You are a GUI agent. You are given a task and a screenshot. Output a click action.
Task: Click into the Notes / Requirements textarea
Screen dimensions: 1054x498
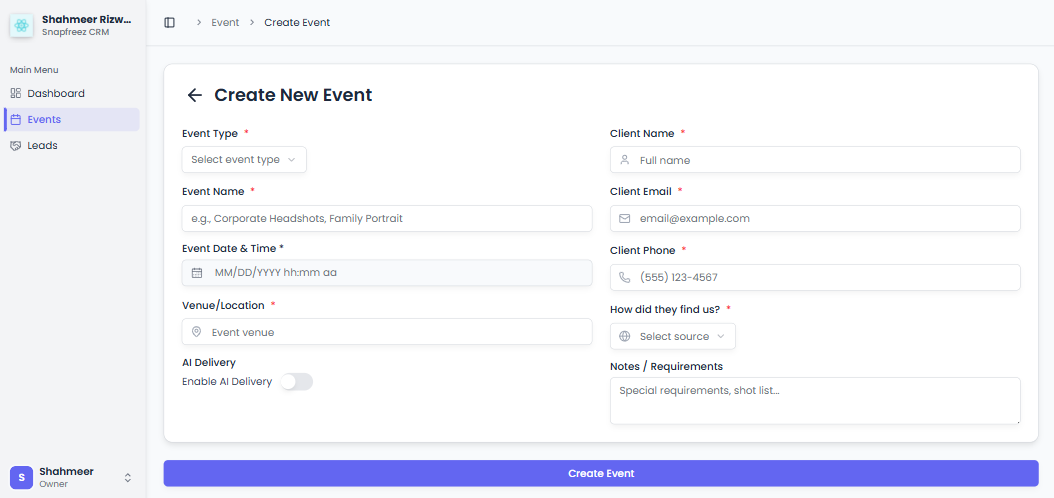pos(815,400)
